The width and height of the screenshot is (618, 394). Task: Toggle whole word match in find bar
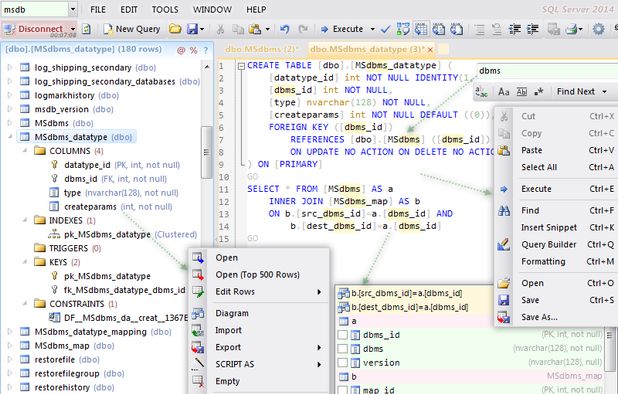click(x=521, y=92)
